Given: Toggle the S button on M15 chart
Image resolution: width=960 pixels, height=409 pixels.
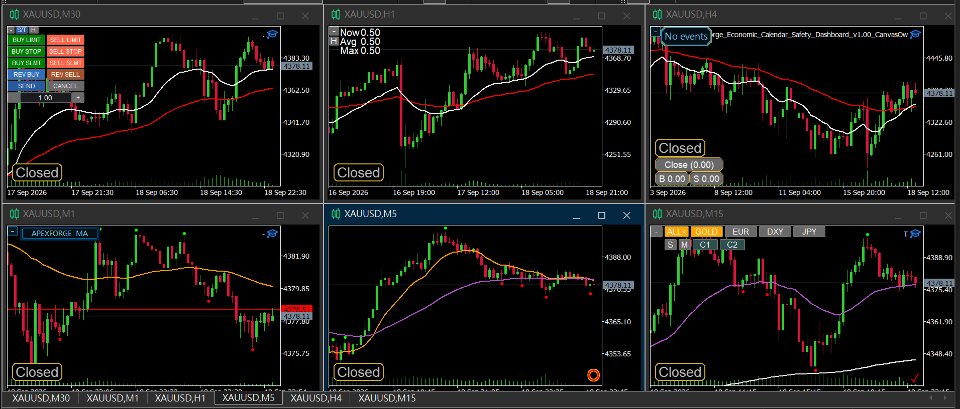Looking at the screenshot, I should click(671, 244).
